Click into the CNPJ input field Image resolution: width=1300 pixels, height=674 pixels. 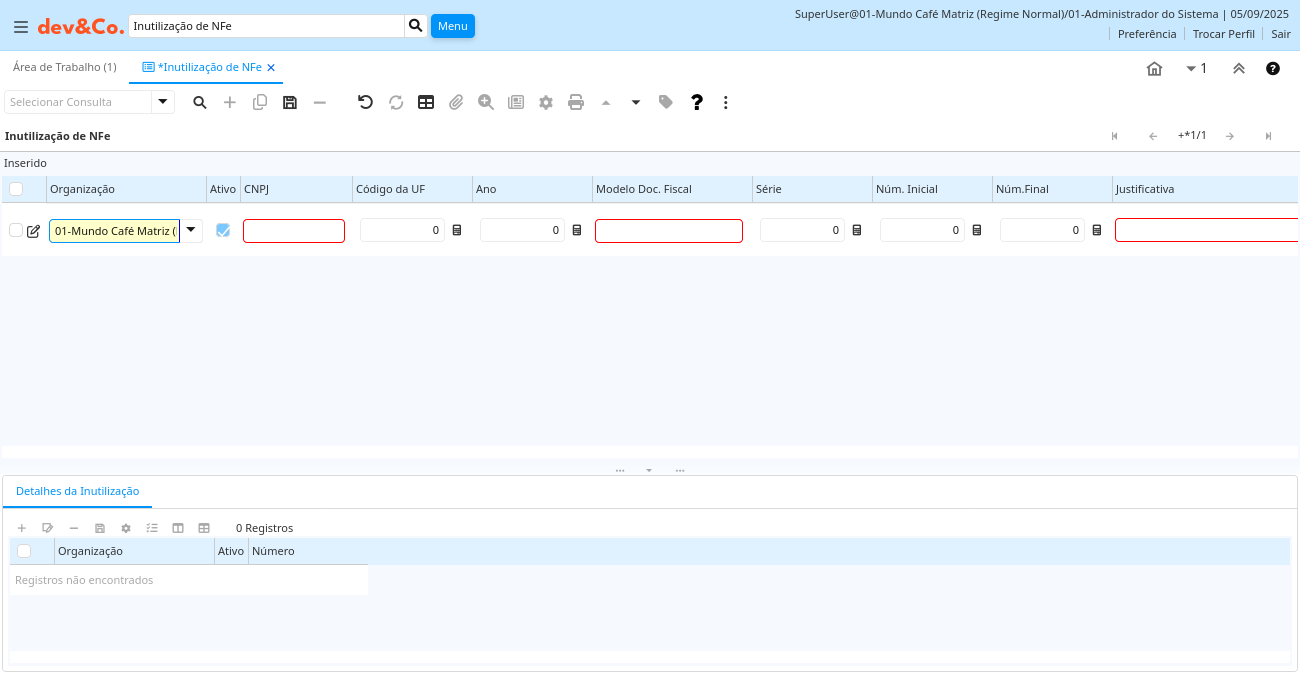click(293, 231)
